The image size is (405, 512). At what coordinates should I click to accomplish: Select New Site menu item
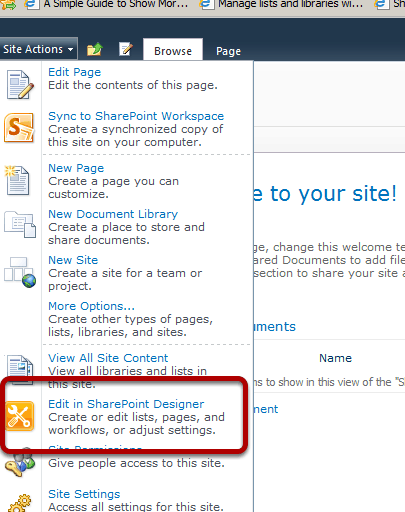73,260
